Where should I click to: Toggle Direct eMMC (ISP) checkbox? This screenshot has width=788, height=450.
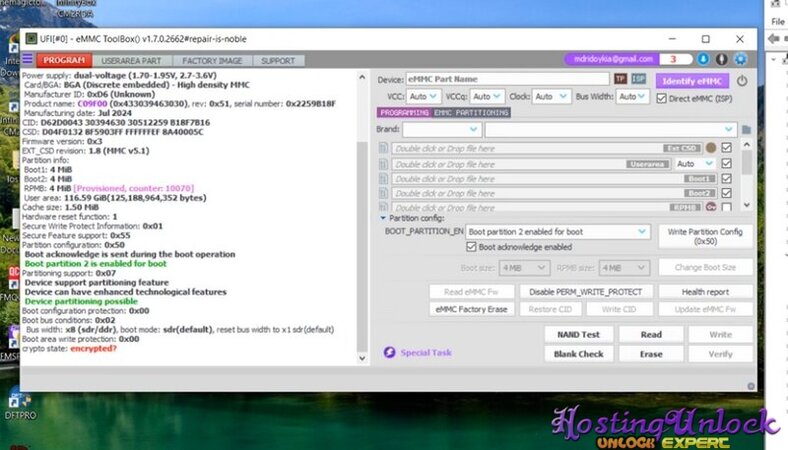pyautogui.click(x=661, y=98)
